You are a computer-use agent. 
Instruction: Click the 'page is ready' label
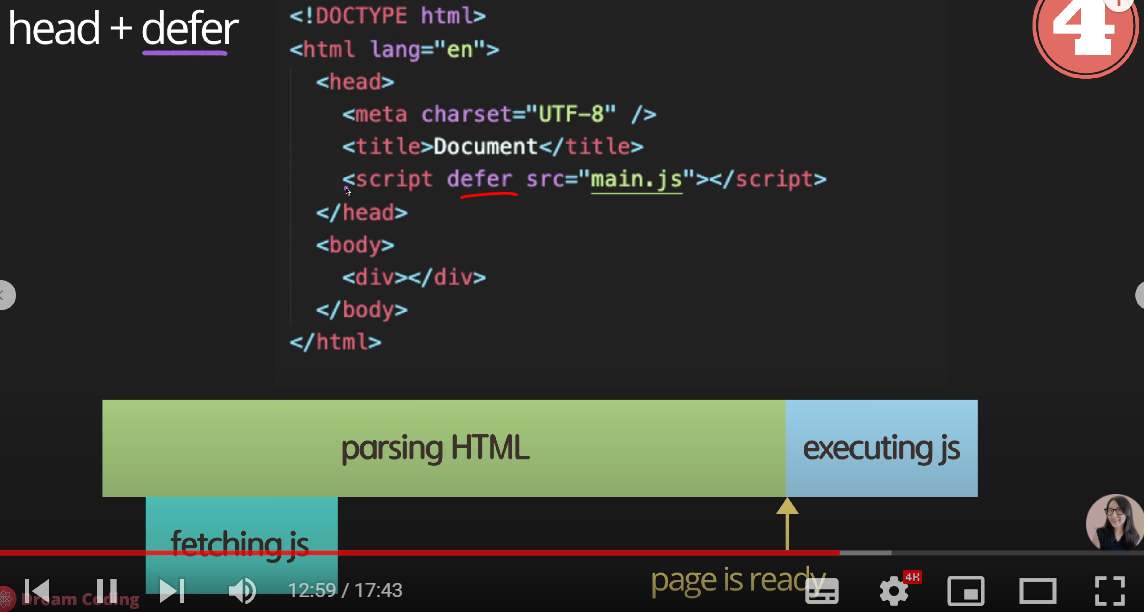coord(738,581)
